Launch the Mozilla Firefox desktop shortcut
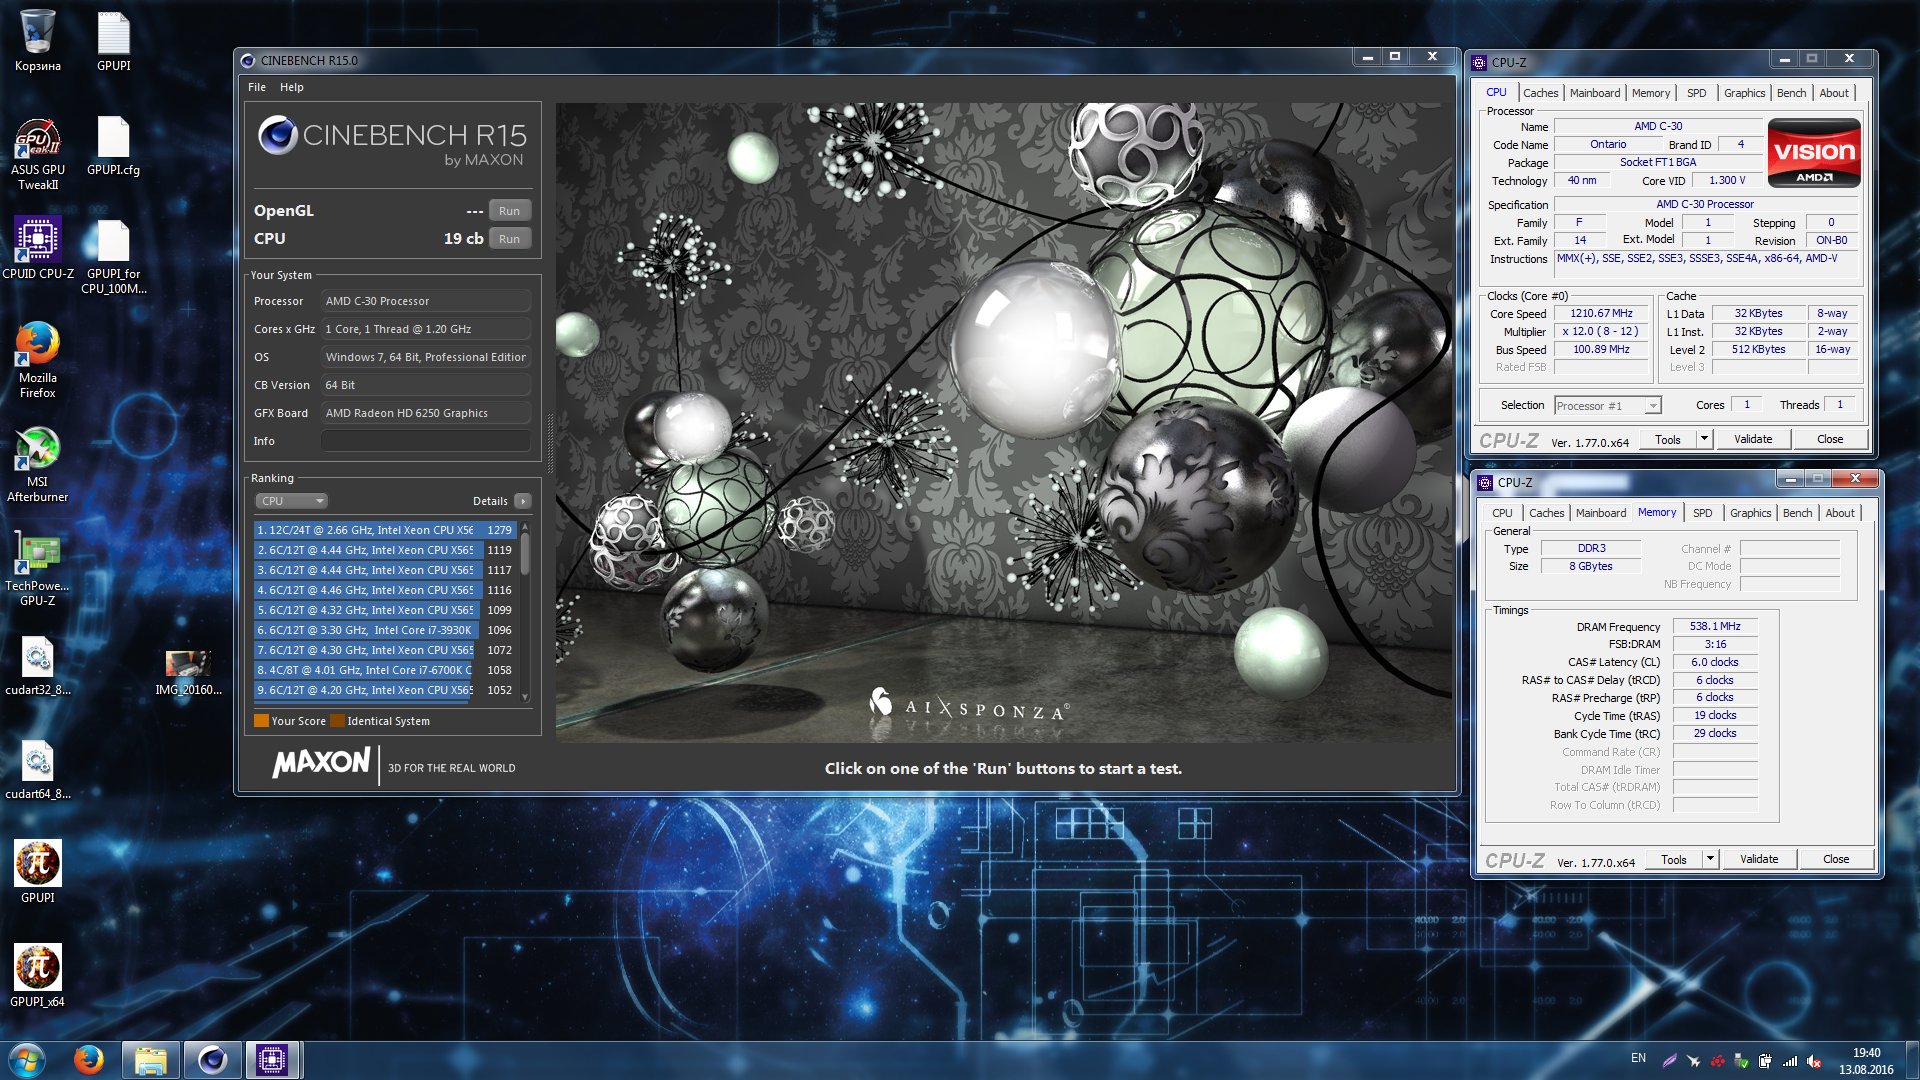This screenshot has width=1920, height=1080. (x=37, y=360)
